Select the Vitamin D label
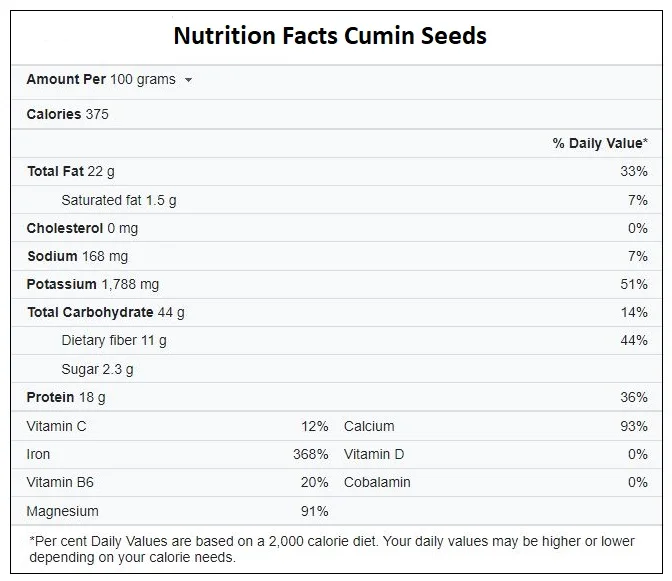The height and width of the screenshot is (581, 672). (x=374, y=454)
